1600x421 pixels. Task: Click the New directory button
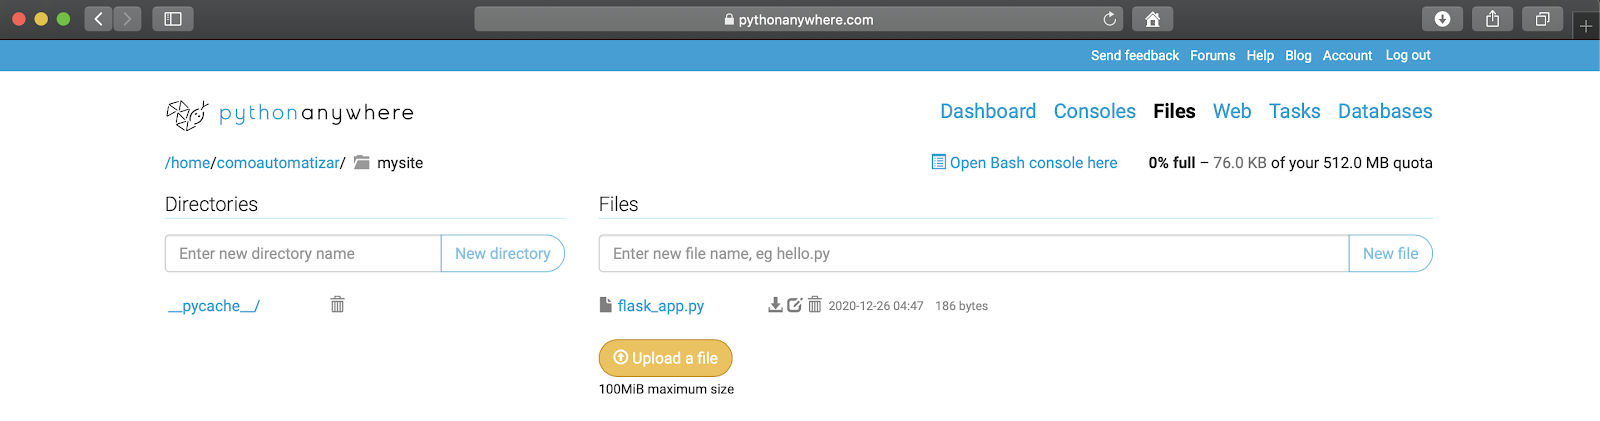click(x=503, y=254)
